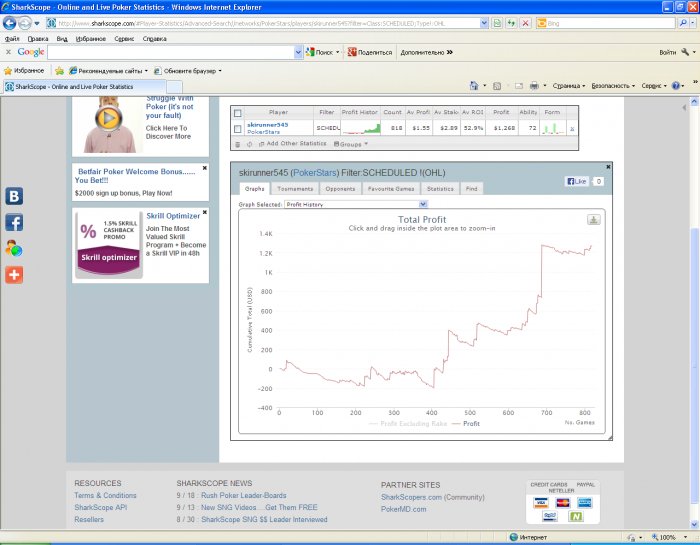
Task: Delete selected rows trash icon in table footer
Action: point(238,144)
